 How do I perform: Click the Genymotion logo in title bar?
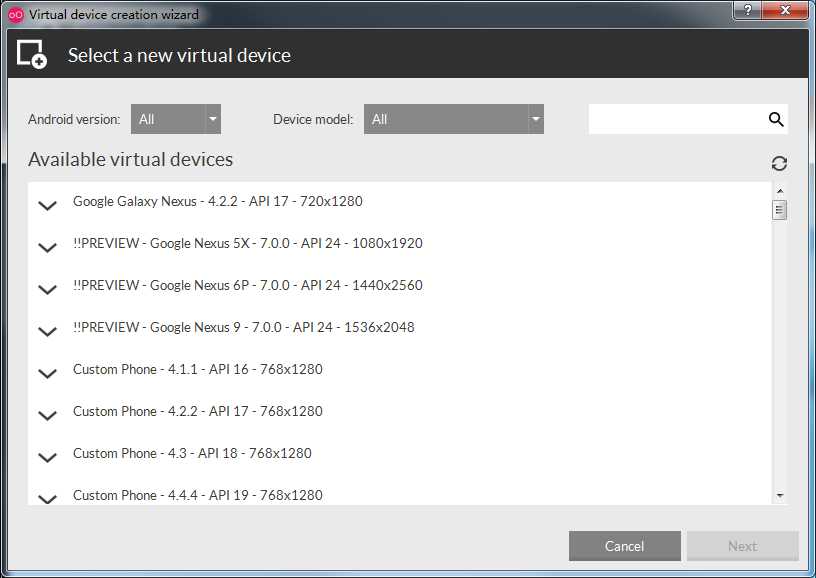16,15
